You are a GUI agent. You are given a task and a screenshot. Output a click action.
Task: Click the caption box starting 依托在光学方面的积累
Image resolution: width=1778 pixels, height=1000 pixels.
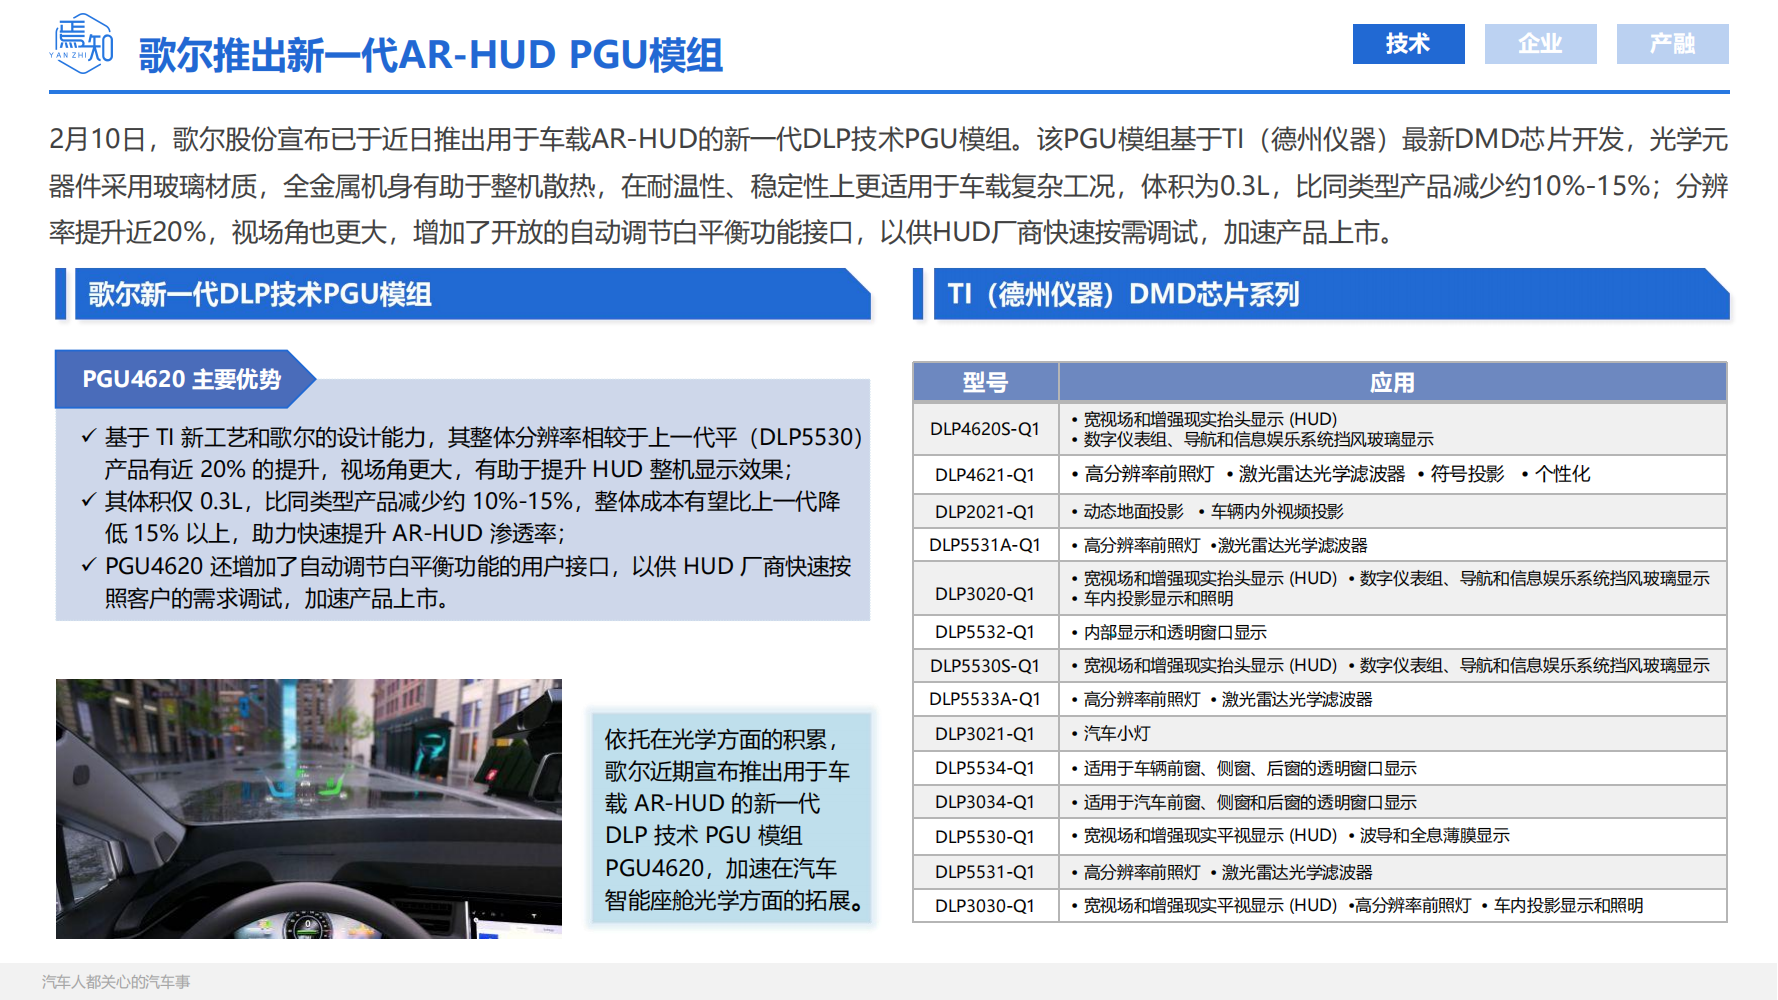tap(732, 820)
